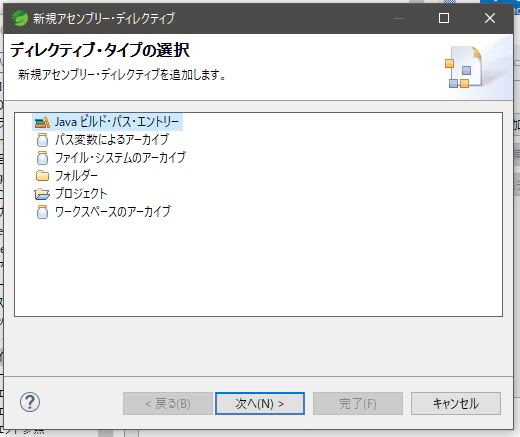Click the green Spring leaf title bar icon
520x437 pixels.
click(20, 18)
